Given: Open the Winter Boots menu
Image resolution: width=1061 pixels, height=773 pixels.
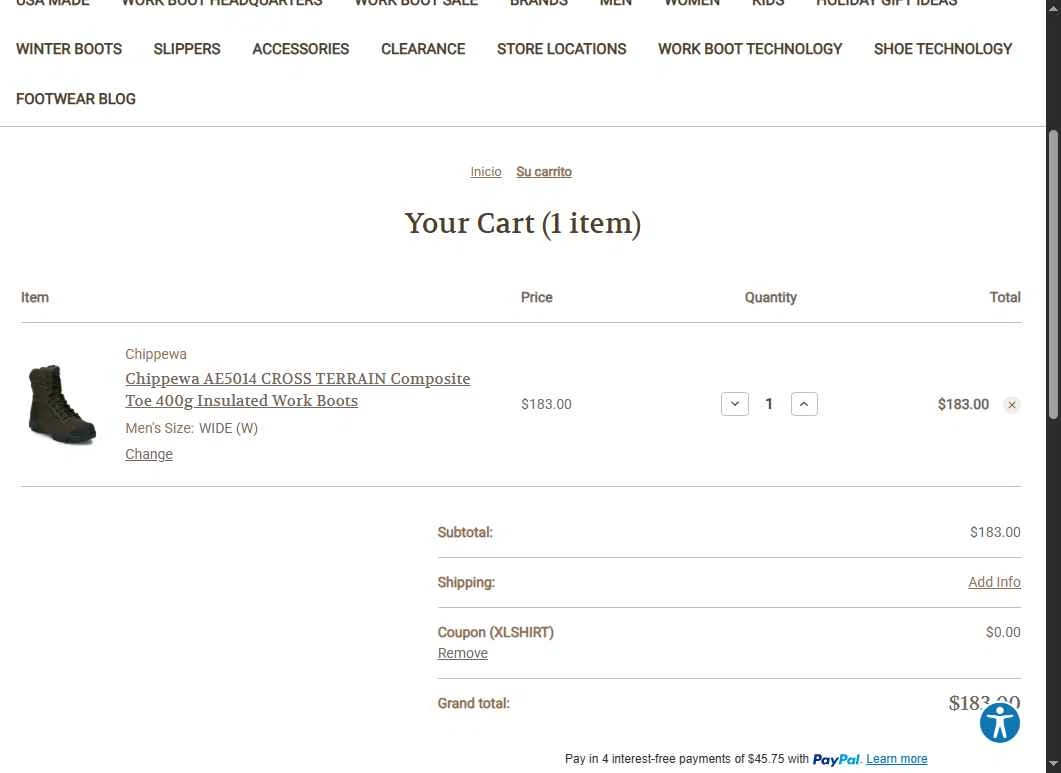Looking at the screenshot, I should point(69,49).
